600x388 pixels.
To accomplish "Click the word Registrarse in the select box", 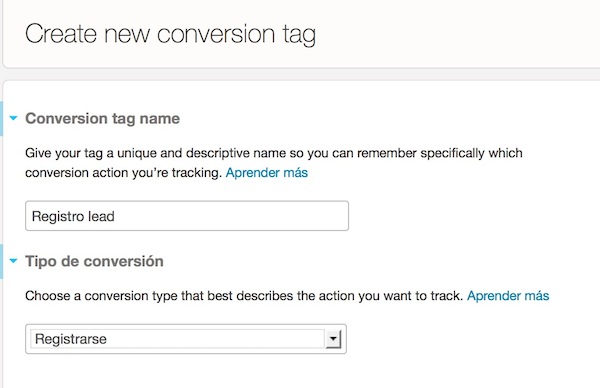I will [71, 339].
